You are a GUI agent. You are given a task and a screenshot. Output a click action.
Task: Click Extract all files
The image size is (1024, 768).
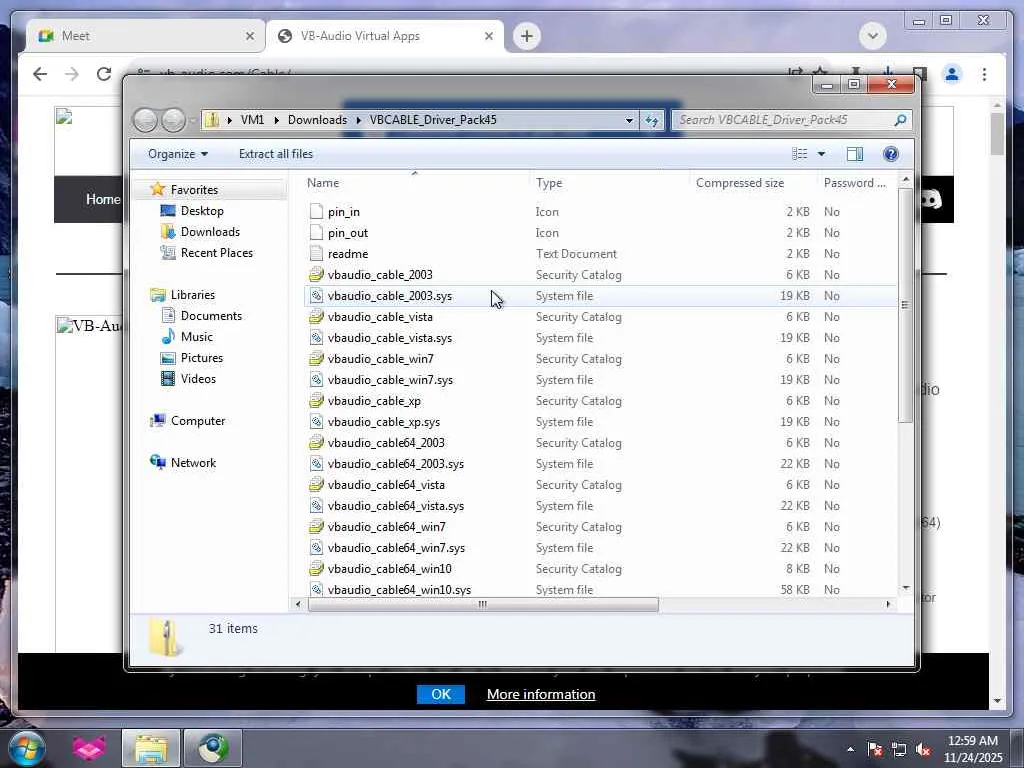point(276,154)
